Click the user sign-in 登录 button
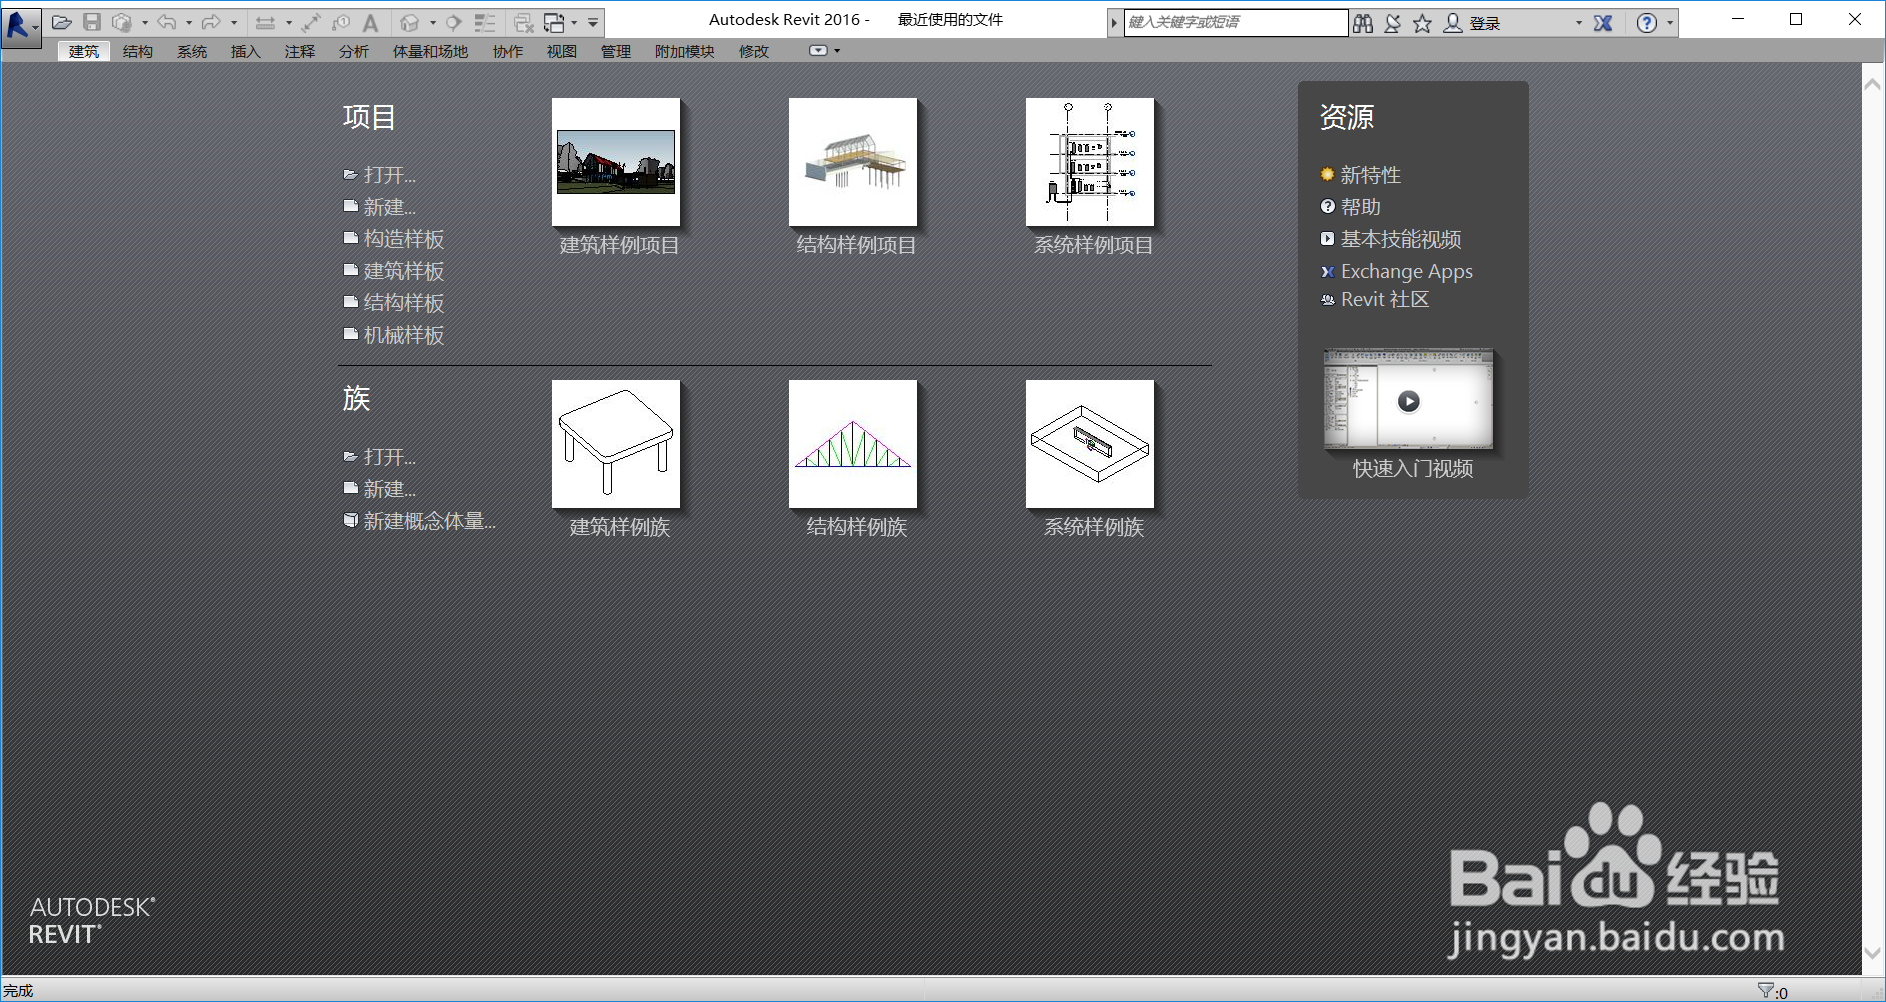This screenshot has width=1886, height=1002. click(x=1473, y=23)
